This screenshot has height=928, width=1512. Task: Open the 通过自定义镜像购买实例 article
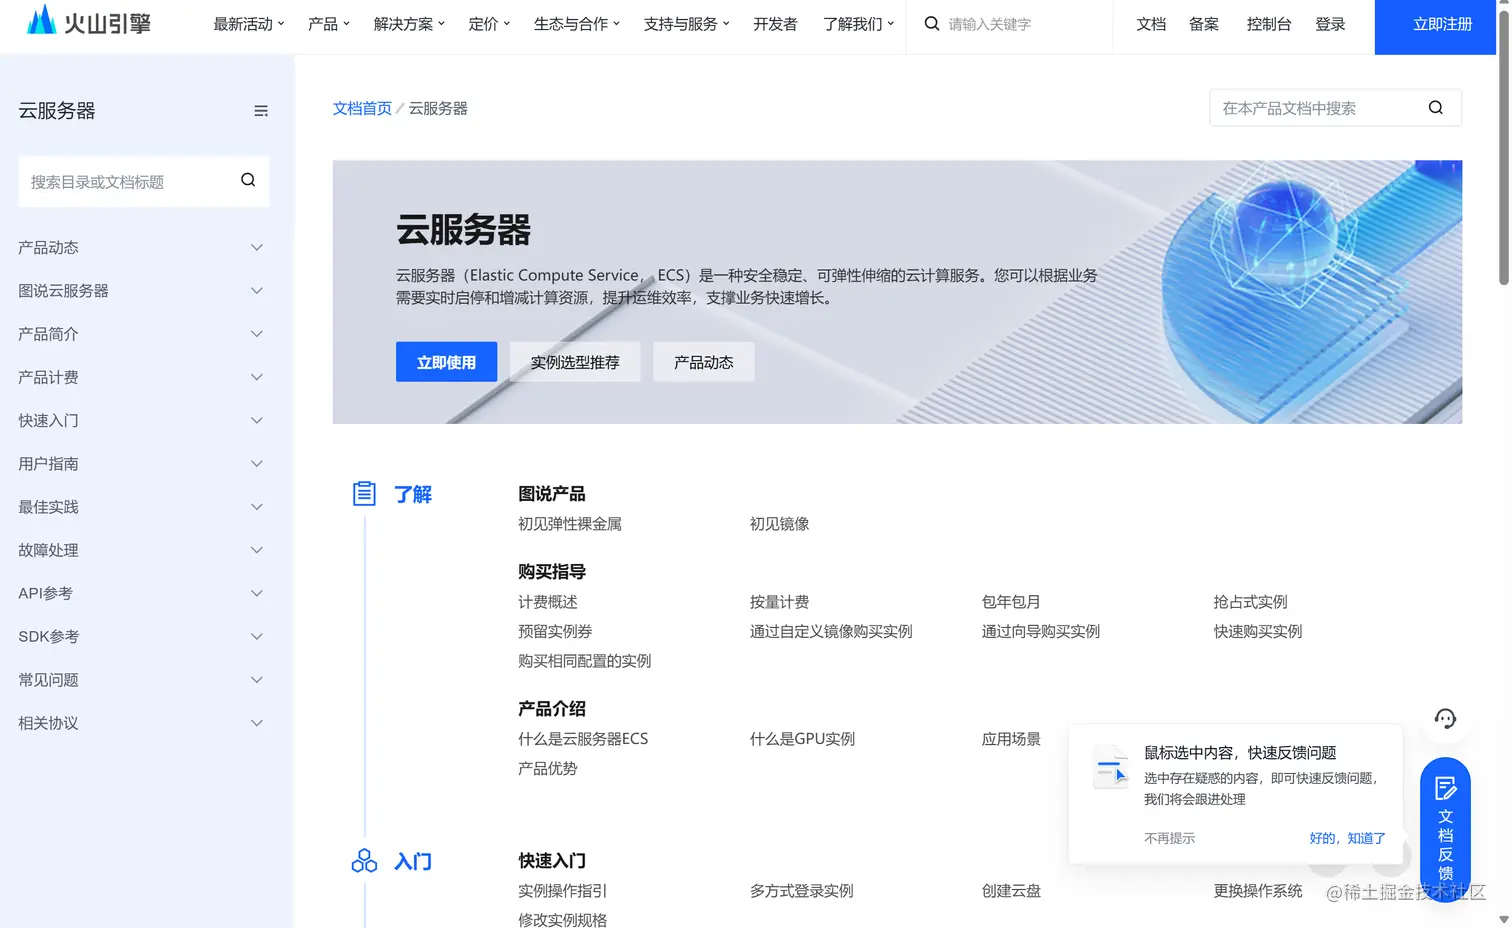(831, 631)
